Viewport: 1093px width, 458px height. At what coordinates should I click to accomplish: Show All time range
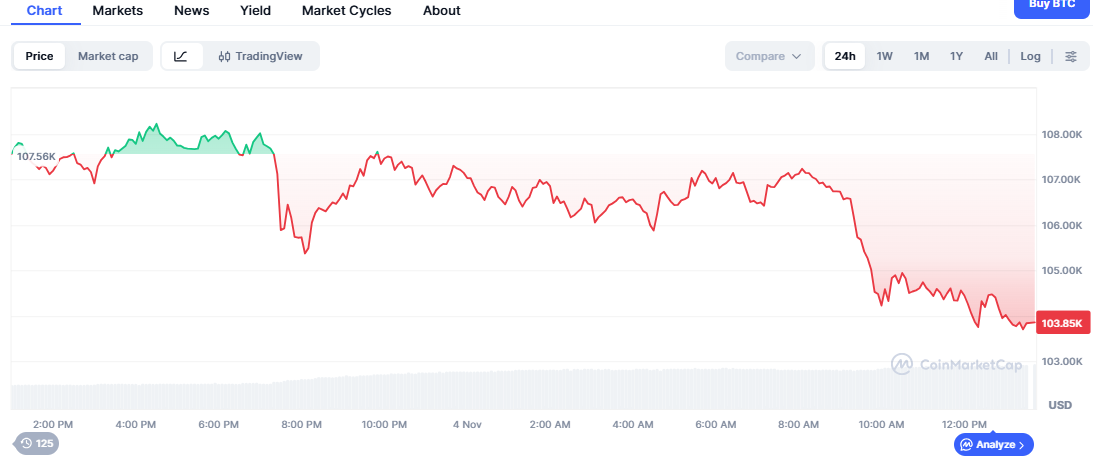click(x=990, y=56)
